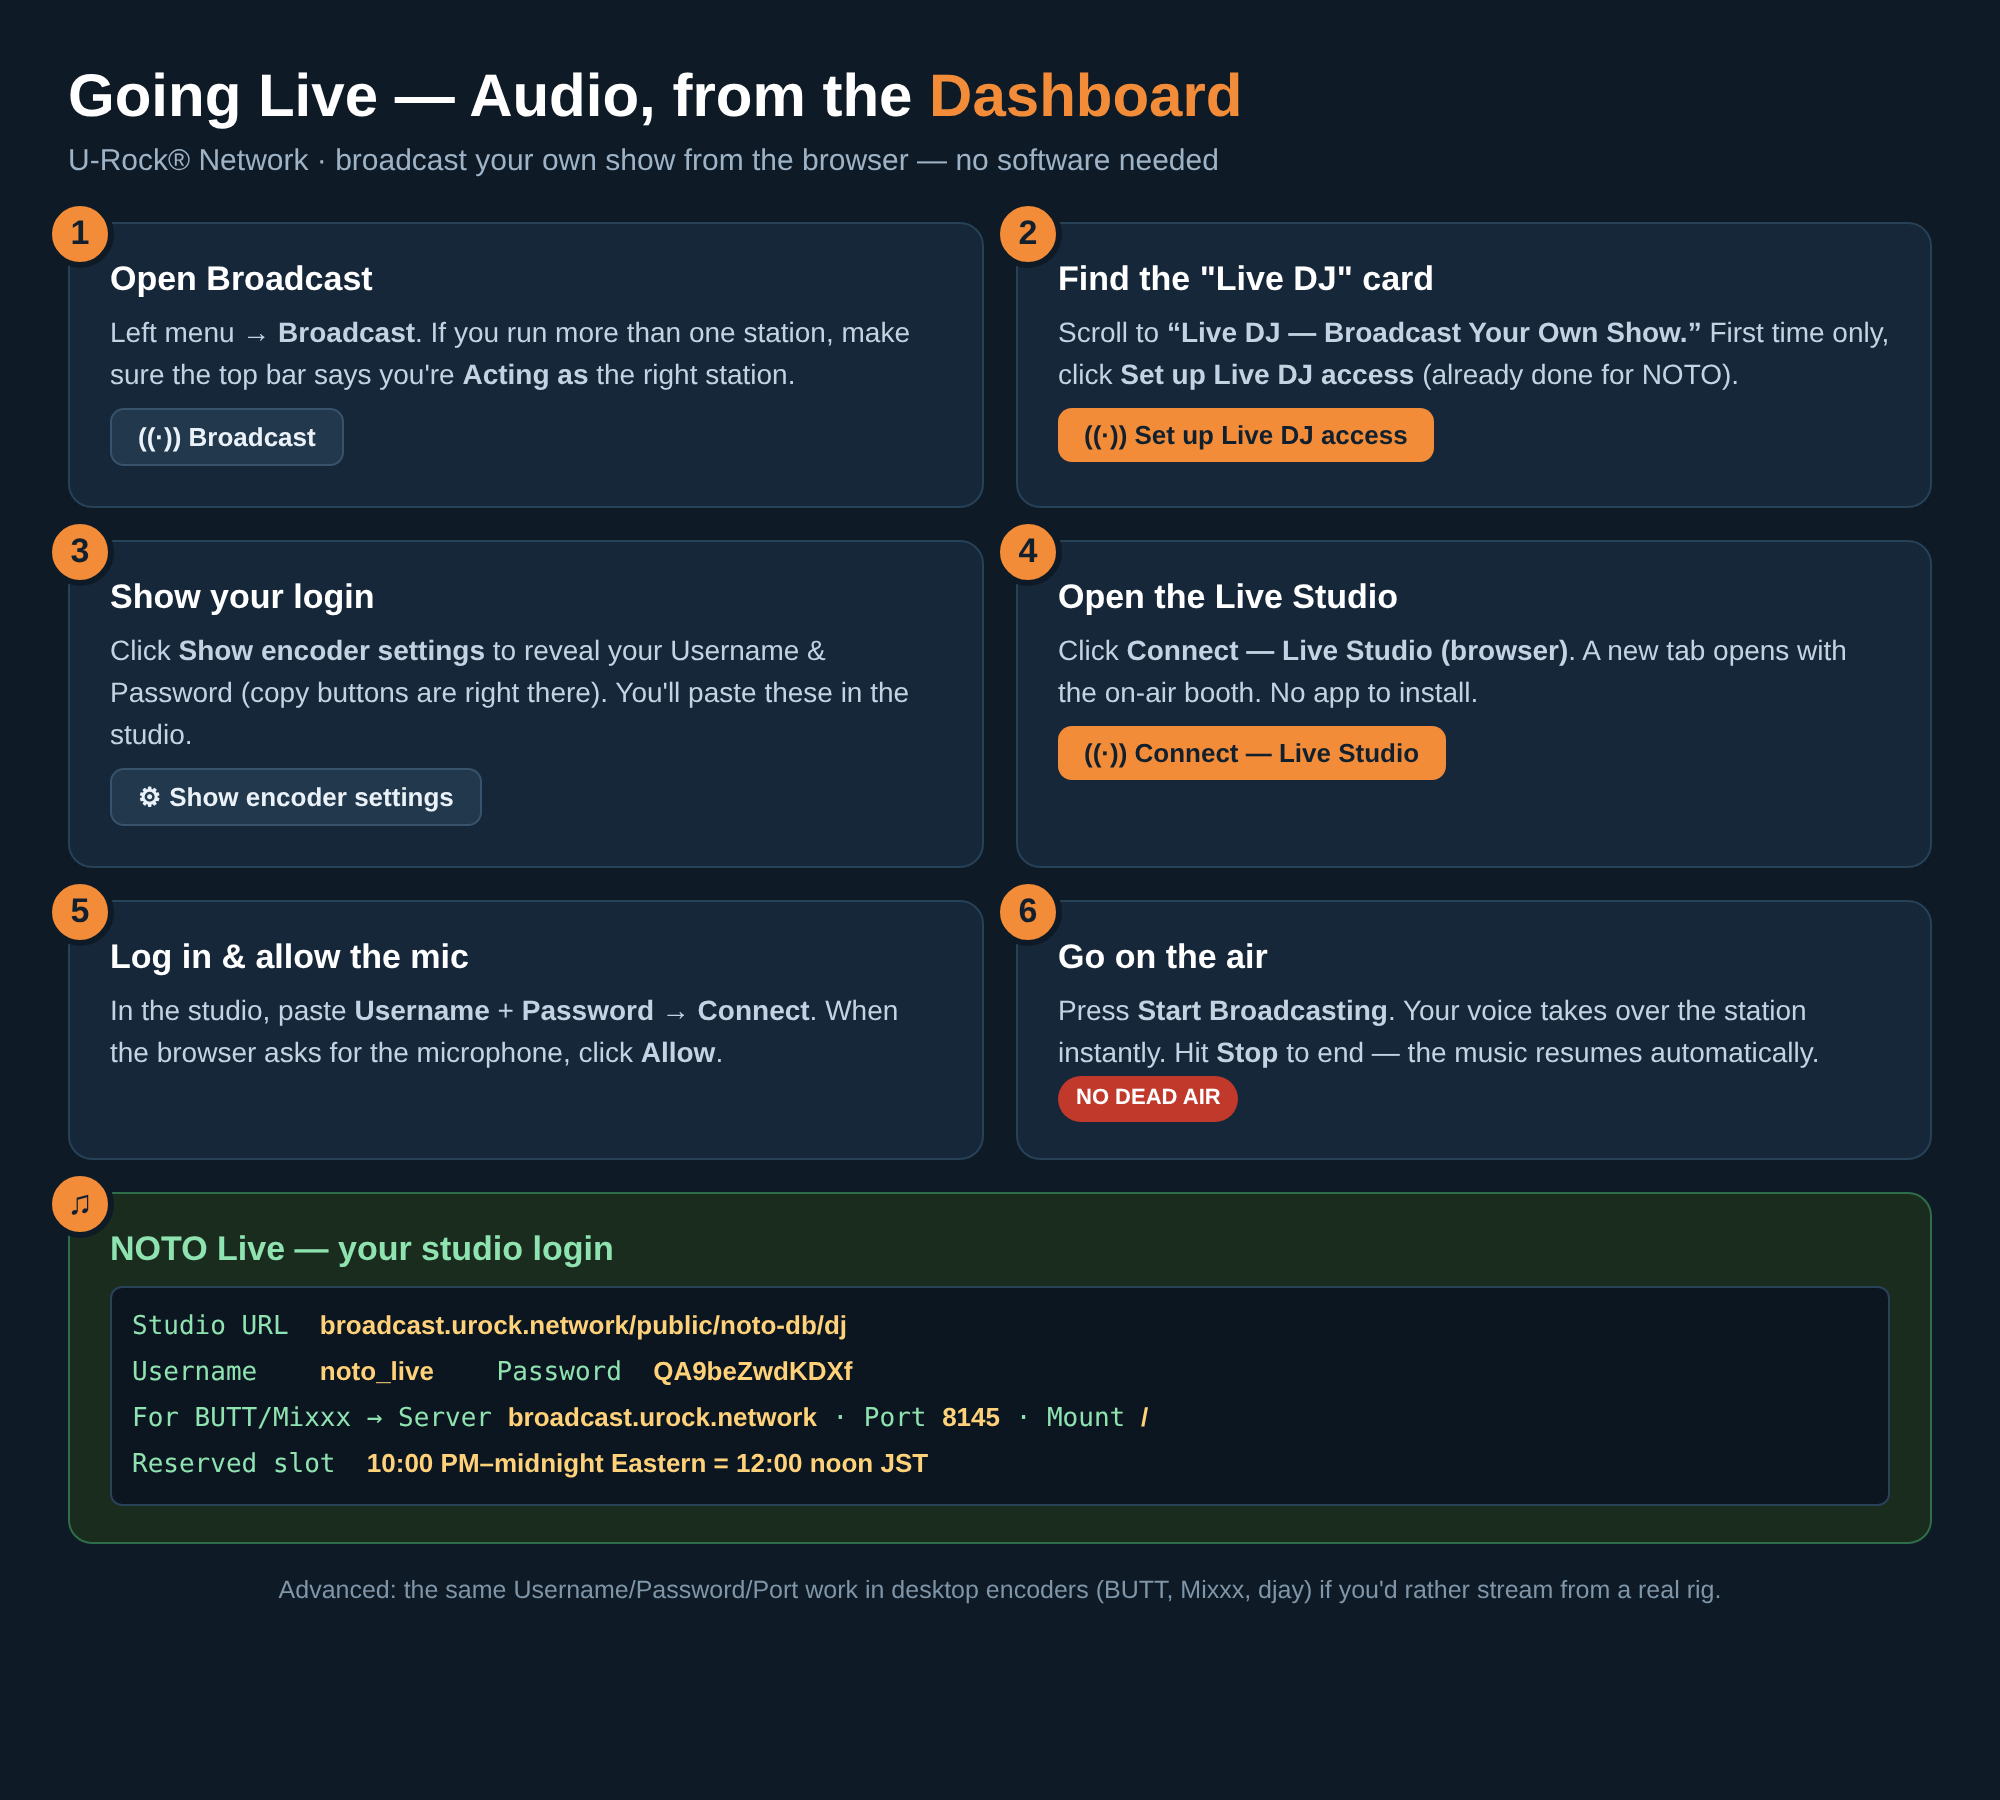Click the step 6 number badge
The image size is (2000, 1800).
(x=1028, y=912)
